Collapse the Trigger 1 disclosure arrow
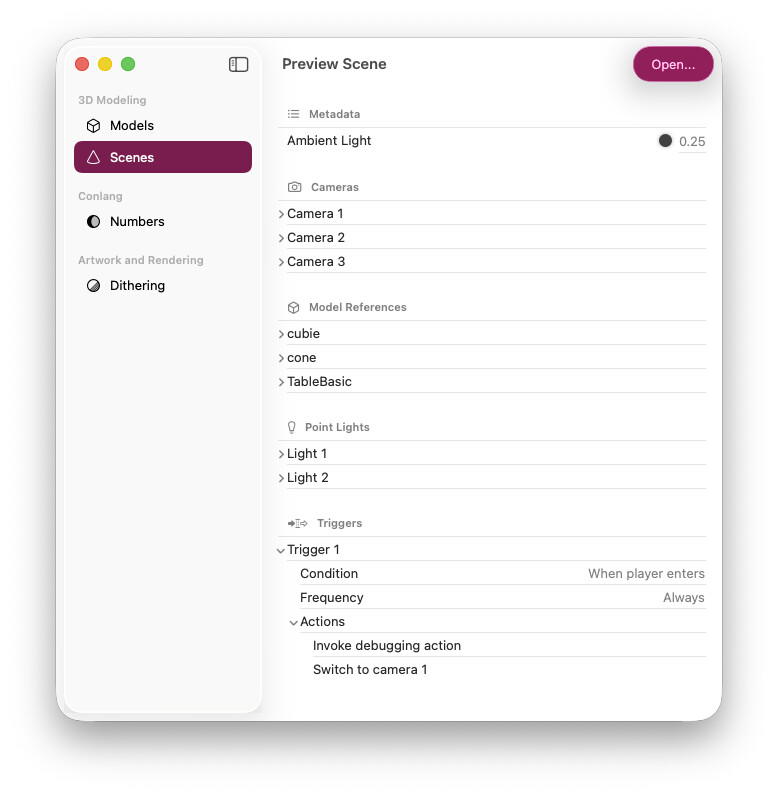Screen dimensions: 778x795 281,550
